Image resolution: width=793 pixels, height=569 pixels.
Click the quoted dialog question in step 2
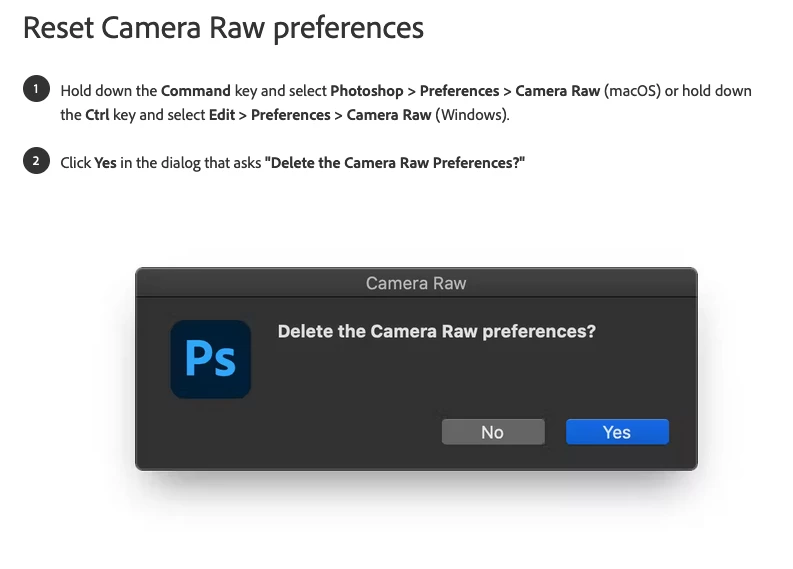point(394,163)
